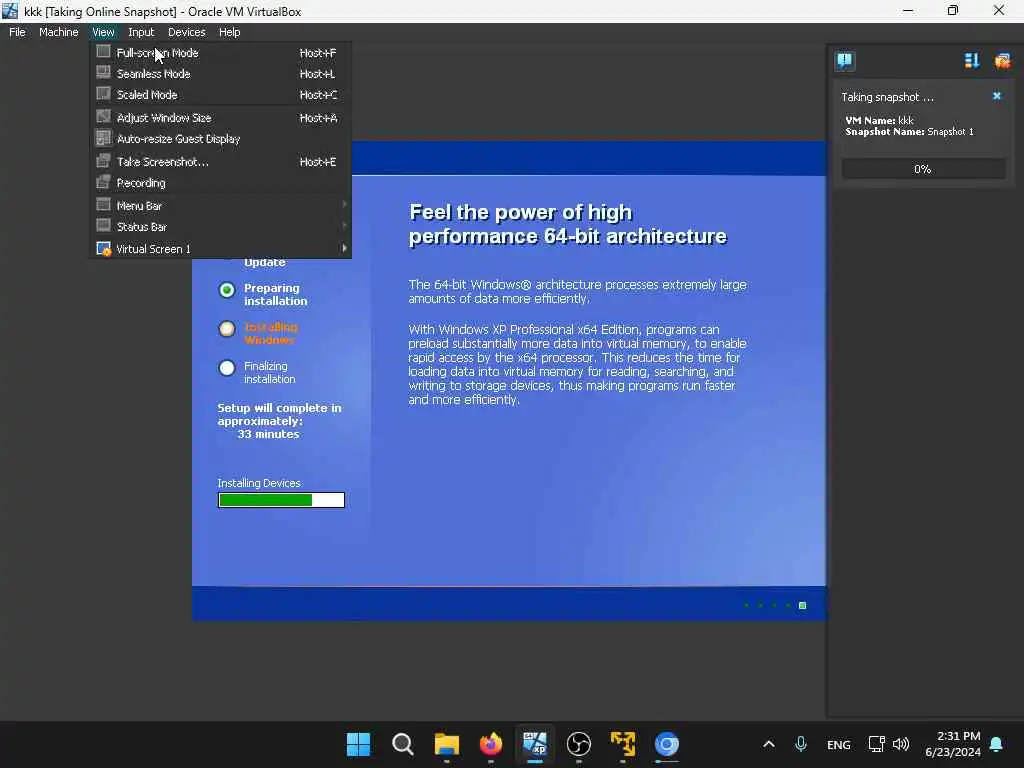Image resolution: width=1024 pixels, height=768 pixels.
Task: Open taskbar Search
Action: click(x=402, y=744)
